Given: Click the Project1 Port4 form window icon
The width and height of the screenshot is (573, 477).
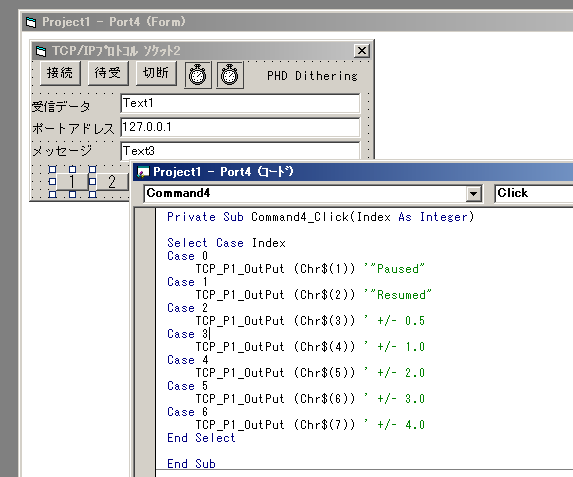Looking at the screenshot, I should [31, 22].
